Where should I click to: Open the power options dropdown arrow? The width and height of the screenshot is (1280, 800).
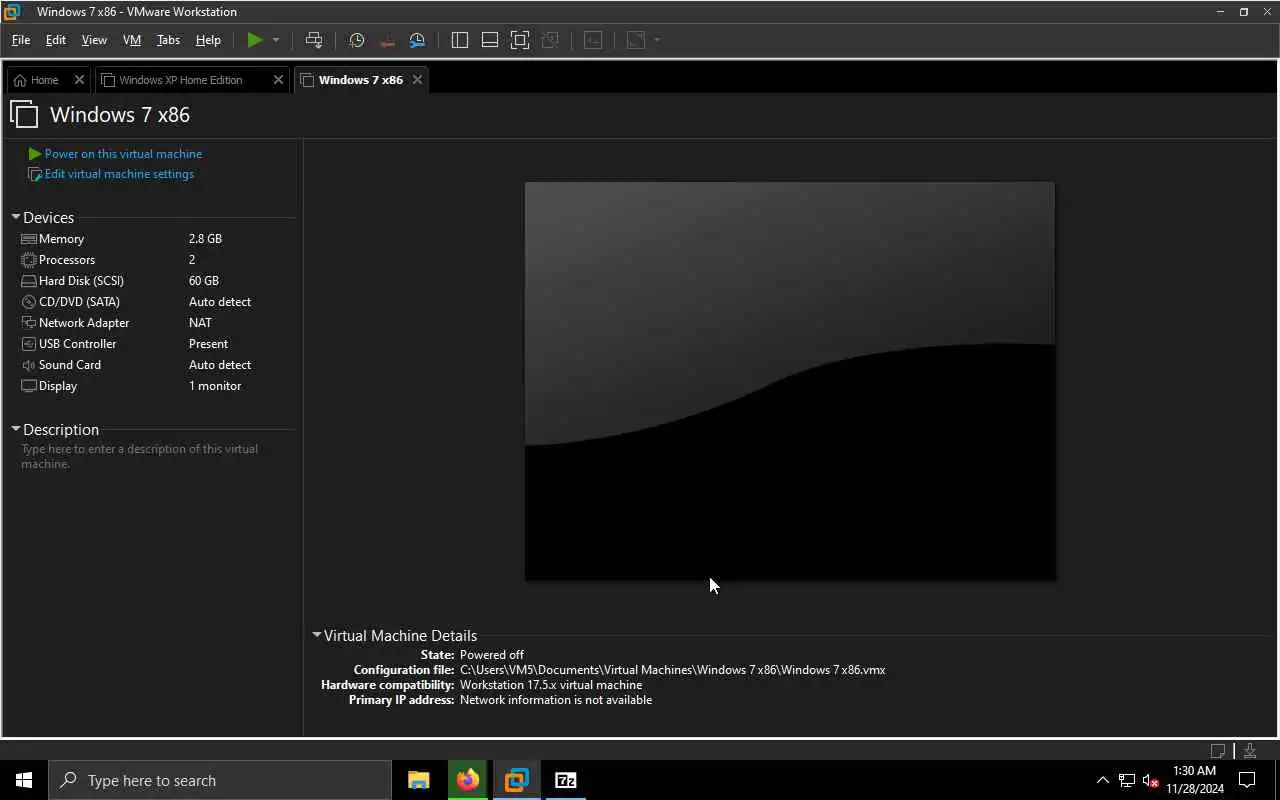[276, 40]
